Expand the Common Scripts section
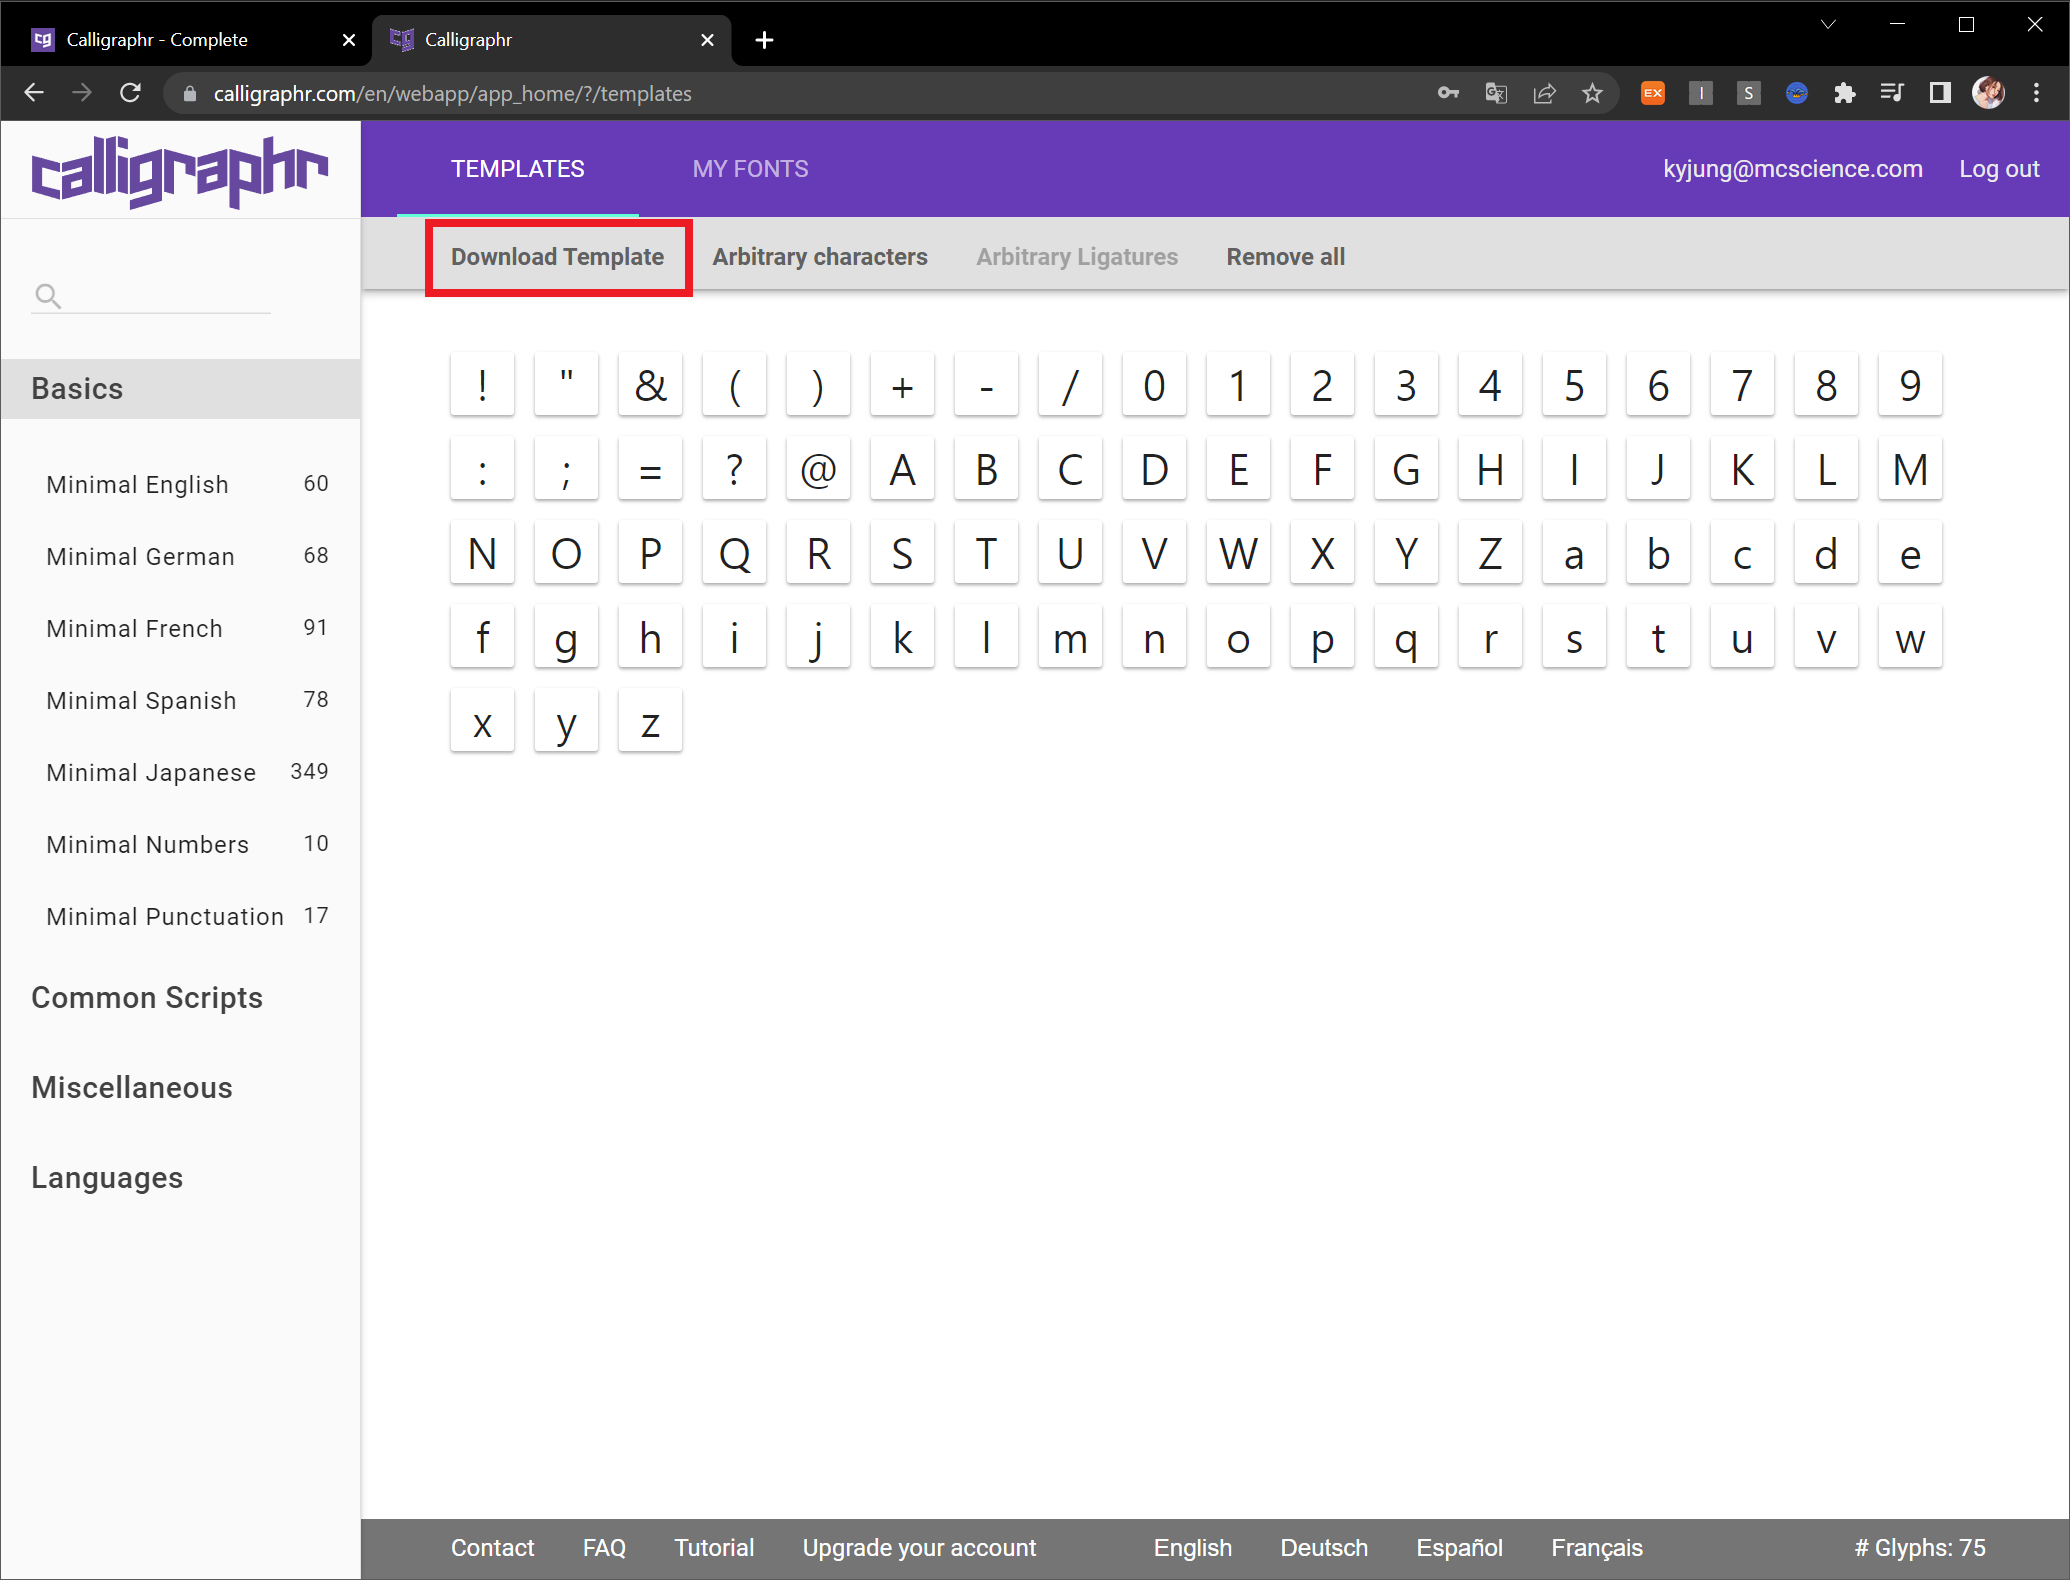This screenshot has width=2070, height=1580. point(147,998)
